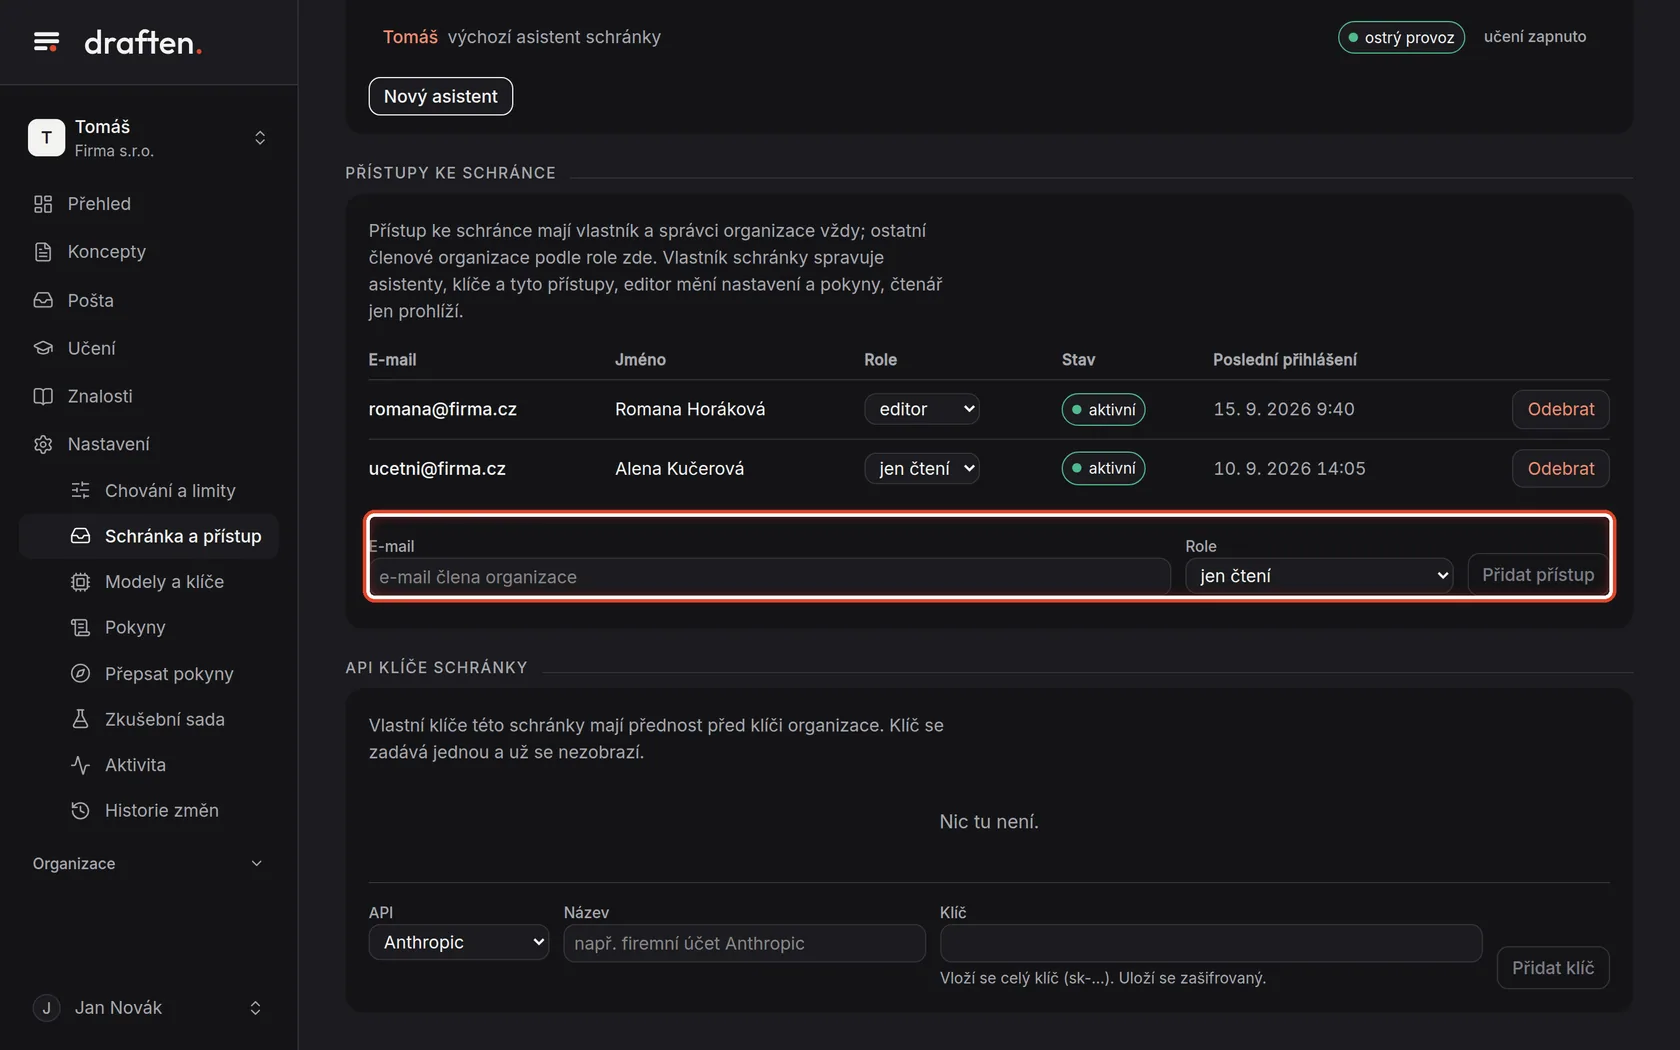The height and width of the screenshot is (1050, 1680).
Task: Click the Znalosti book icon
Action: pos(43,396)
